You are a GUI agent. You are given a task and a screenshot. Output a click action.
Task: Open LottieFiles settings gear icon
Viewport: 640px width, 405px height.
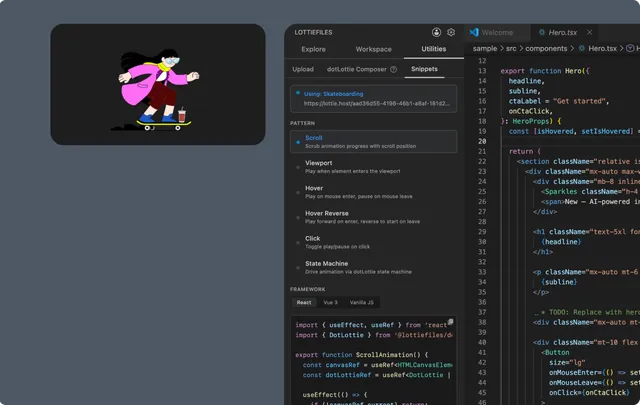[x=451, y=32]
